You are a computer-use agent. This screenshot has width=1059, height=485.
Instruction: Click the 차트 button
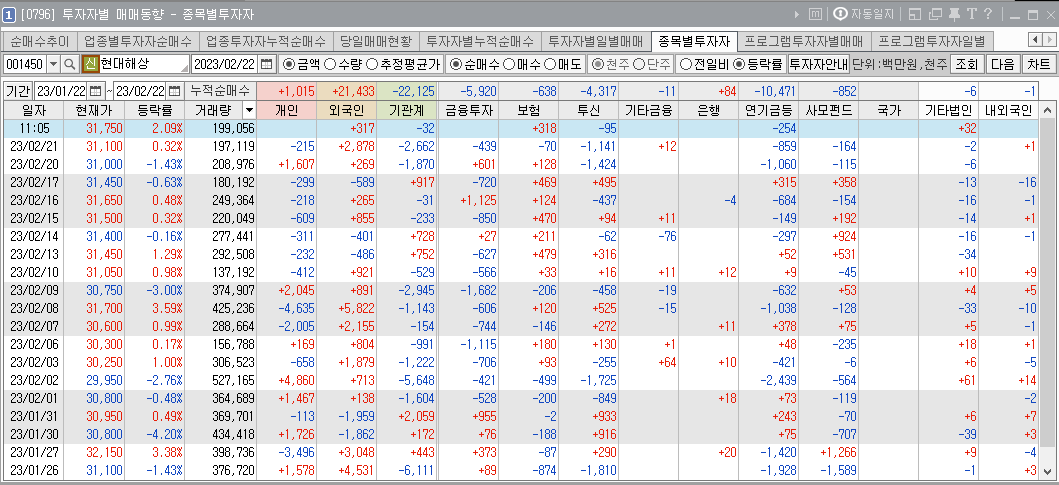coord(1039,64)
